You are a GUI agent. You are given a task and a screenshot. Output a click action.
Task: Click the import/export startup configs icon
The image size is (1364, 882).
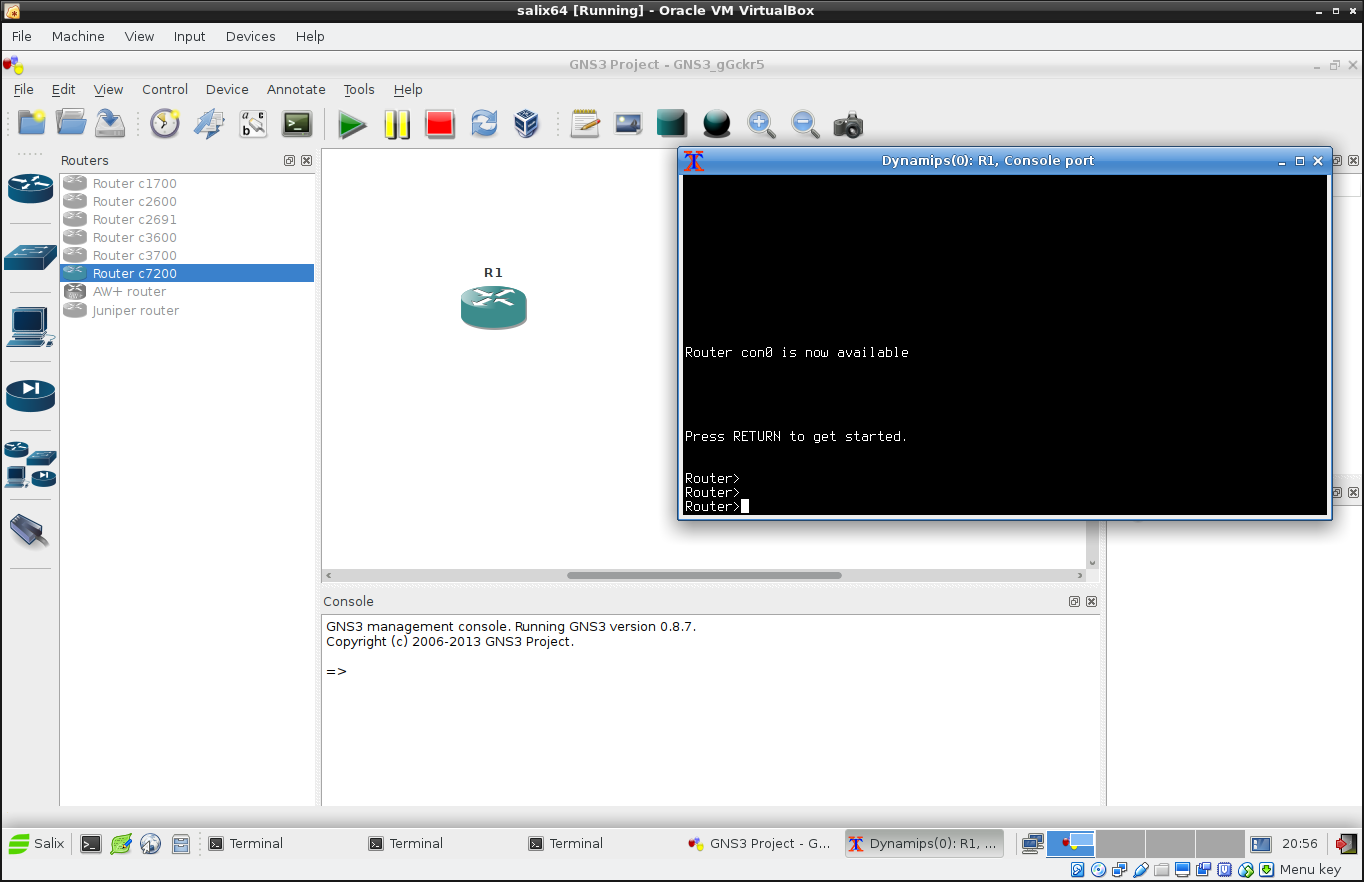pos(209,124)
